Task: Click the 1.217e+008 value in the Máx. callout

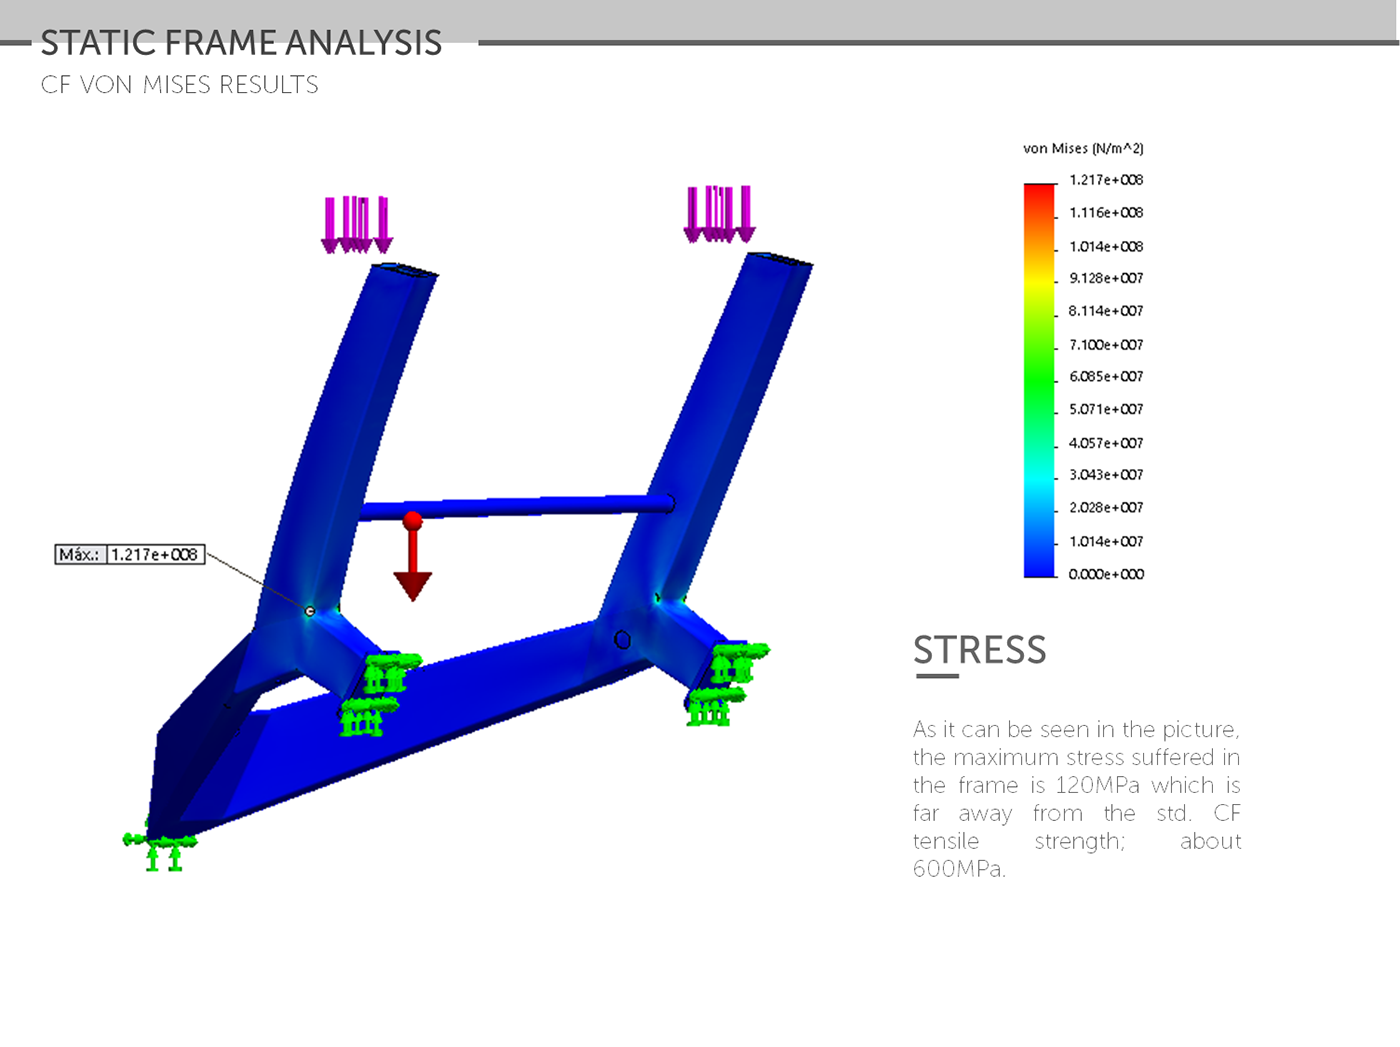Action: click(155, 554)
